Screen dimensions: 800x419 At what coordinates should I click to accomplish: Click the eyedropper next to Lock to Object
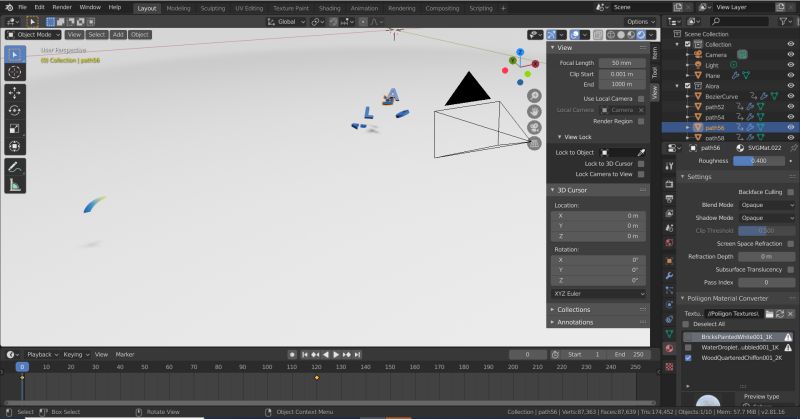point(641,152)
